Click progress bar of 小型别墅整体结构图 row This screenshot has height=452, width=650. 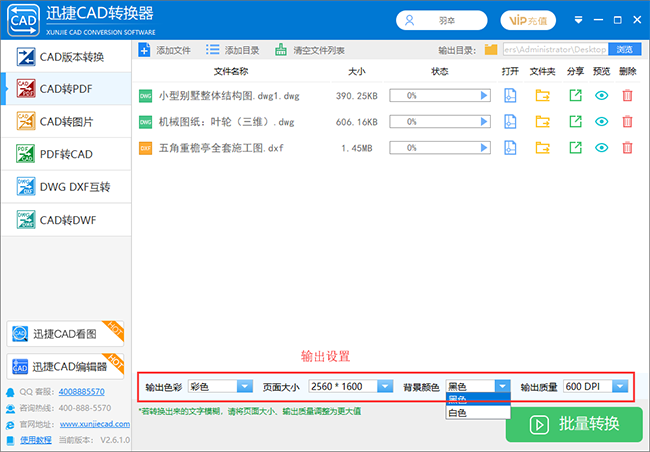[440, 96]
